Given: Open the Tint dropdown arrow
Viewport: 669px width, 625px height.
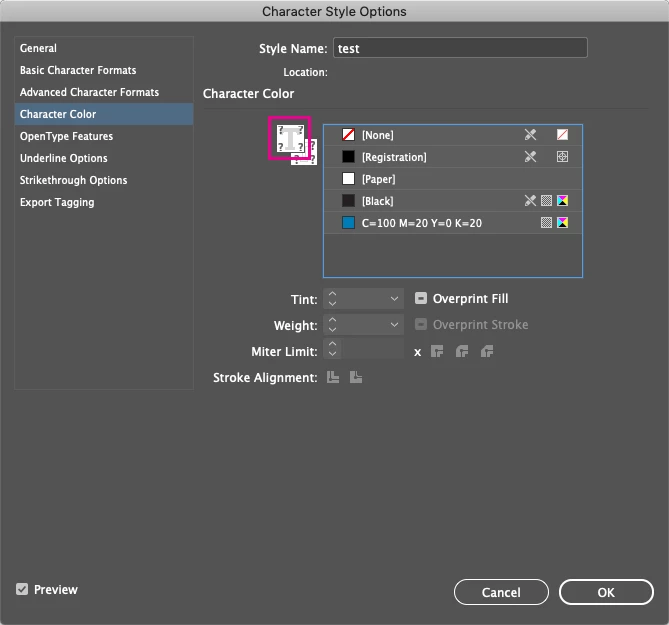Looking at the screenshot, I should click(394, 299).
